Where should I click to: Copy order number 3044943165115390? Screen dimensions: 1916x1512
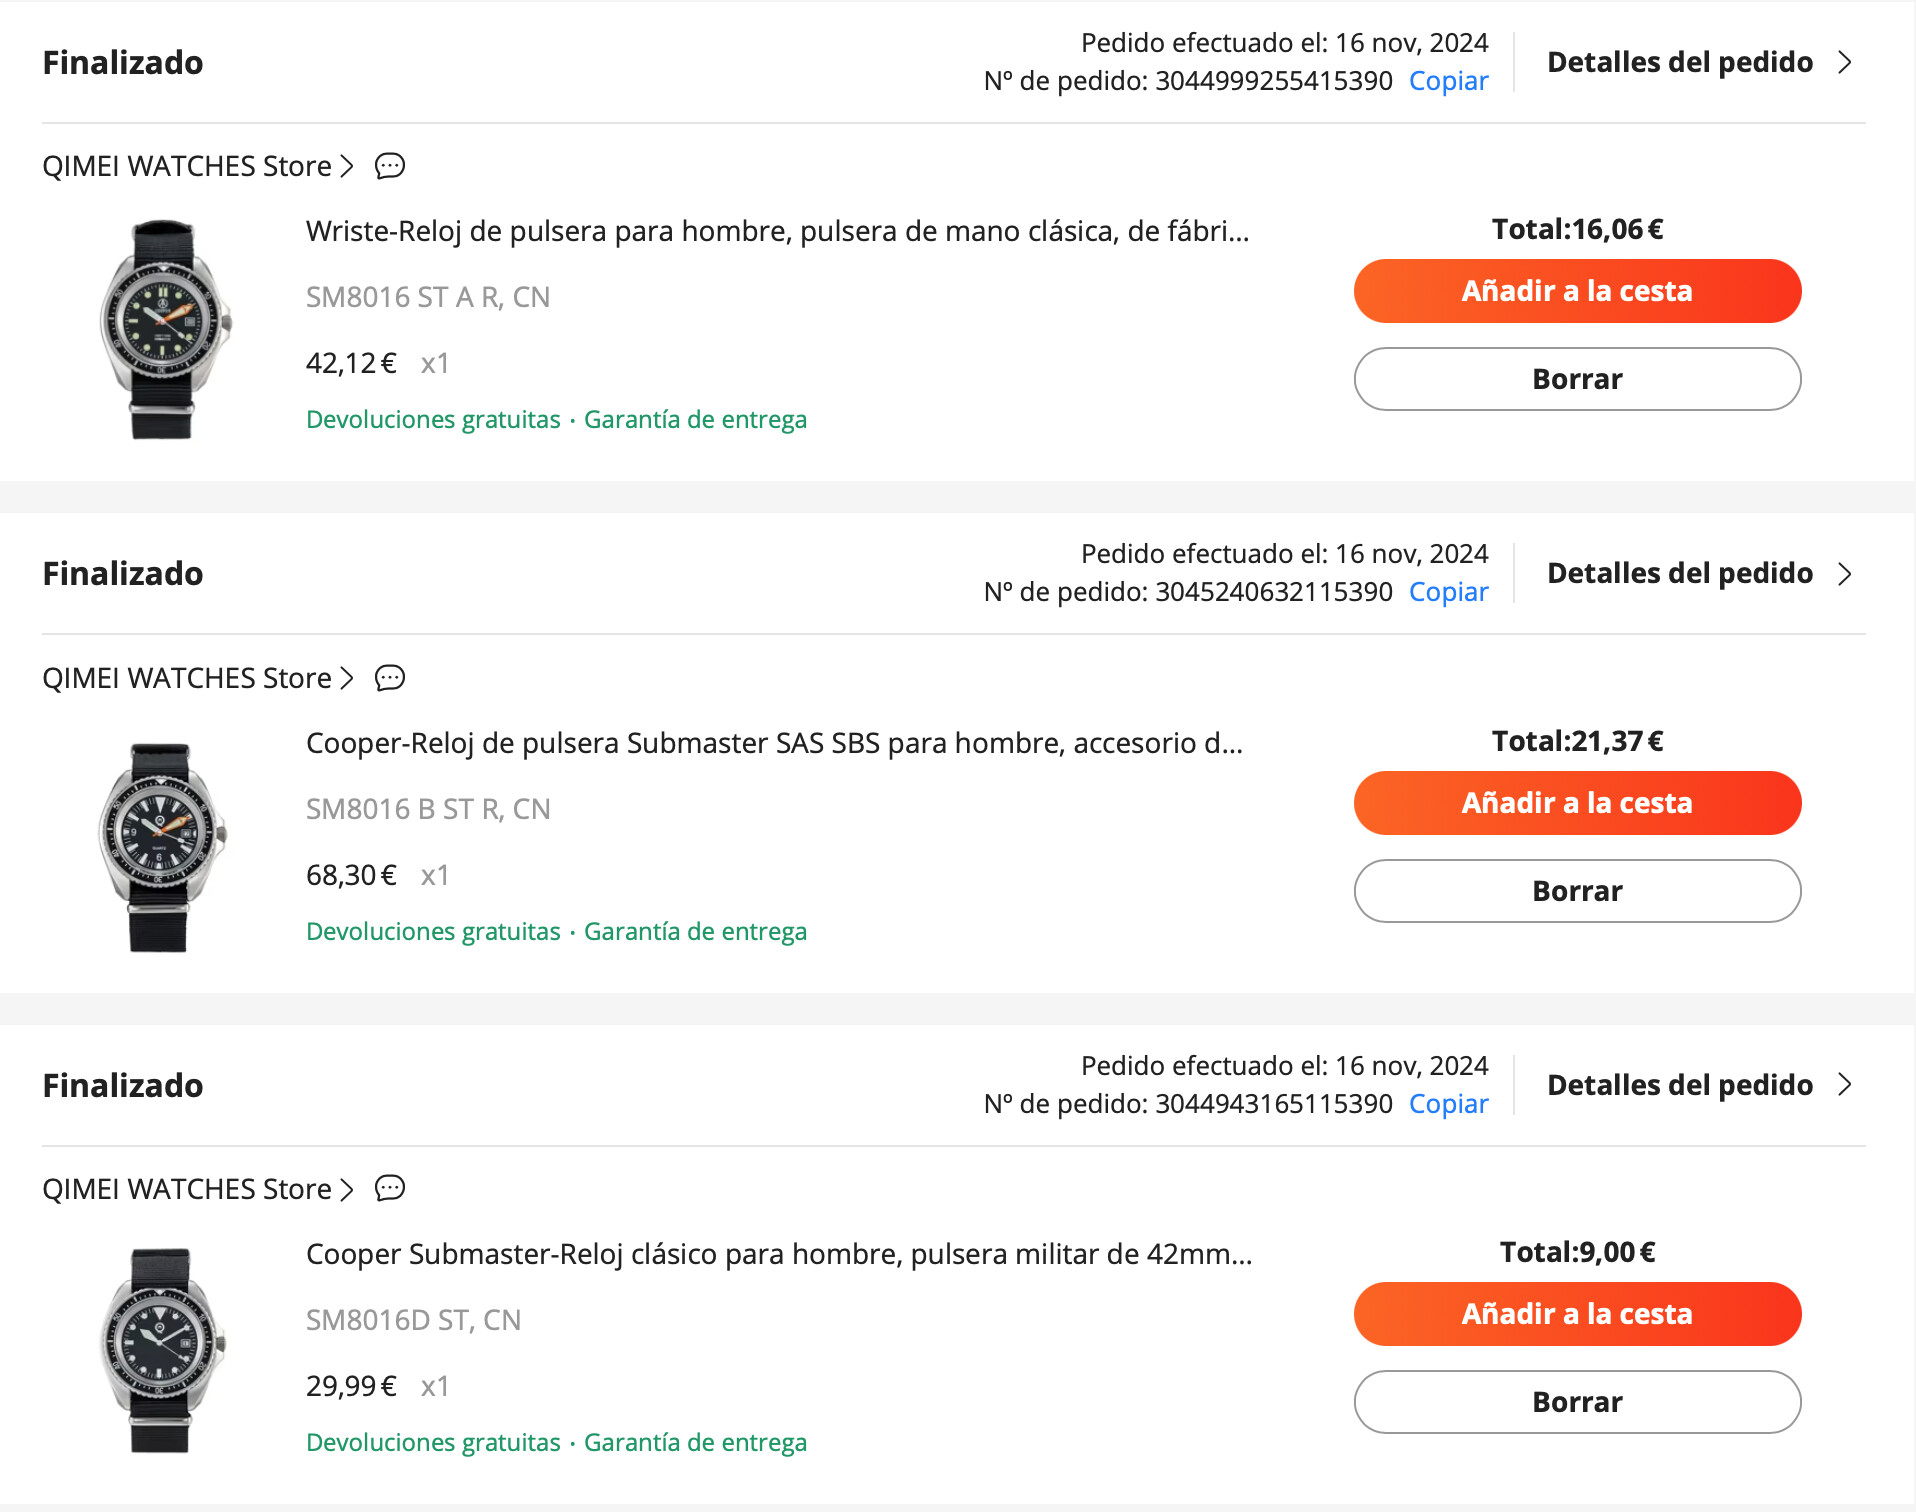(x=1448, y=1104)
